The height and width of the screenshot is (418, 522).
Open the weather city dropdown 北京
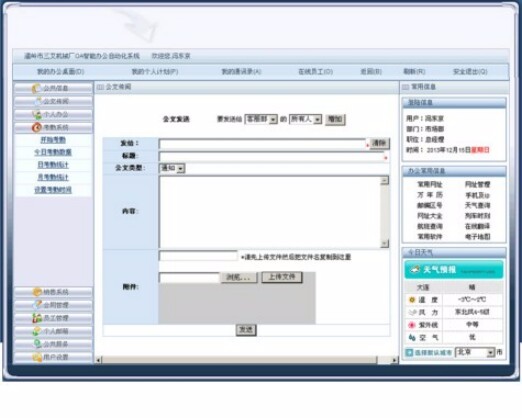point(475,352)
